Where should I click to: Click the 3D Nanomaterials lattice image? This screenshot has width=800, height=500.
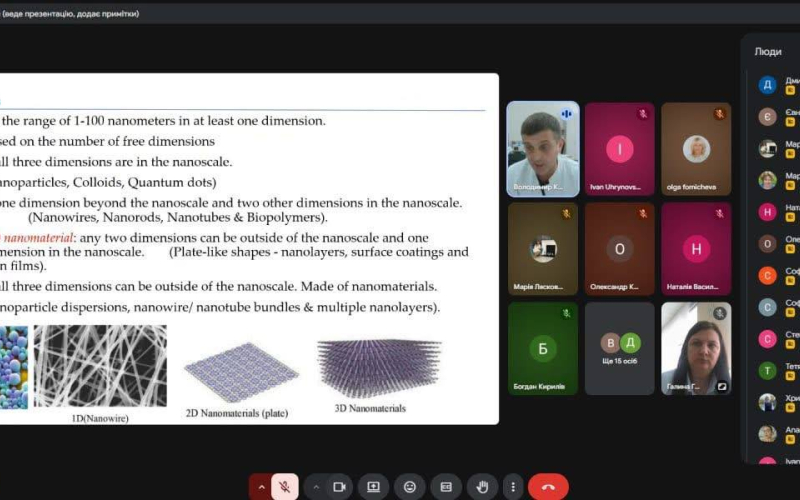[x=379, y=368]
